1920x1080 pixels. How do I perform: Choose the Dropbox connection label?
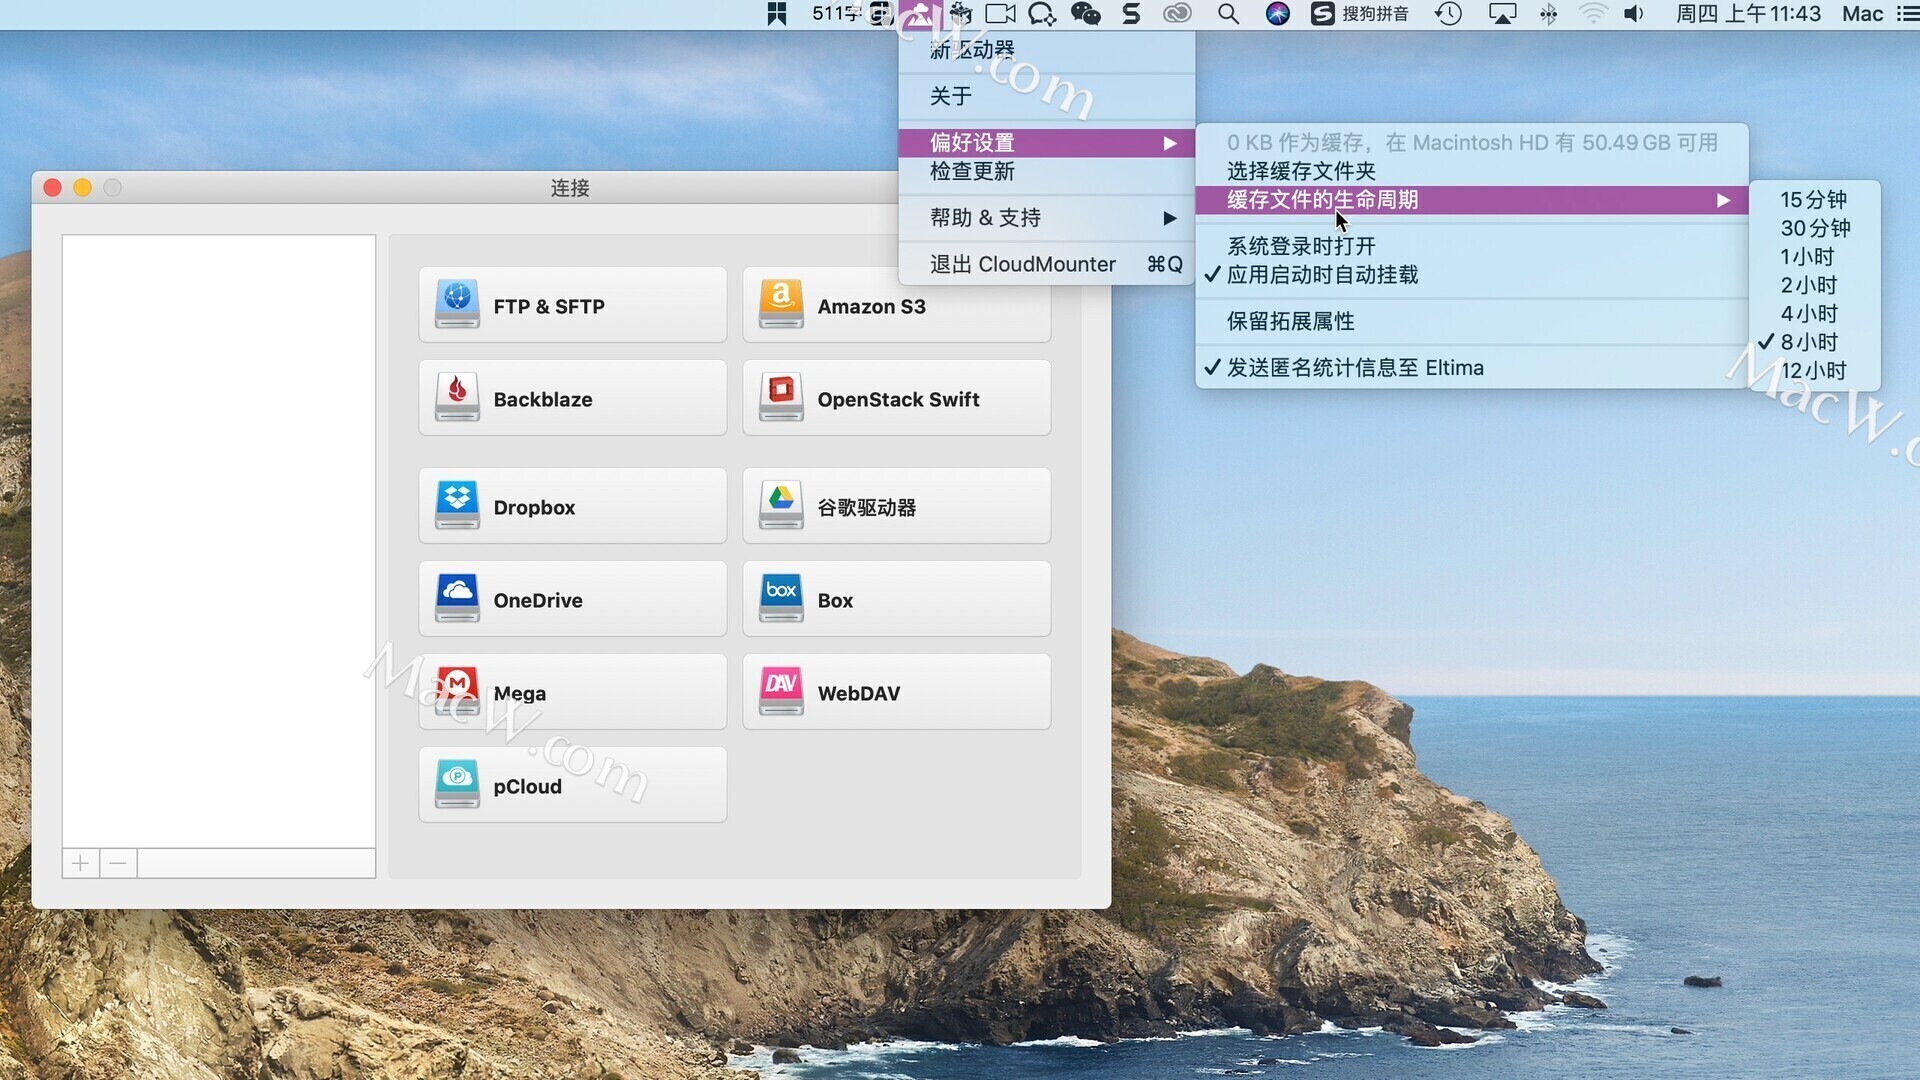pyautogui.click(x=534, y=507)
